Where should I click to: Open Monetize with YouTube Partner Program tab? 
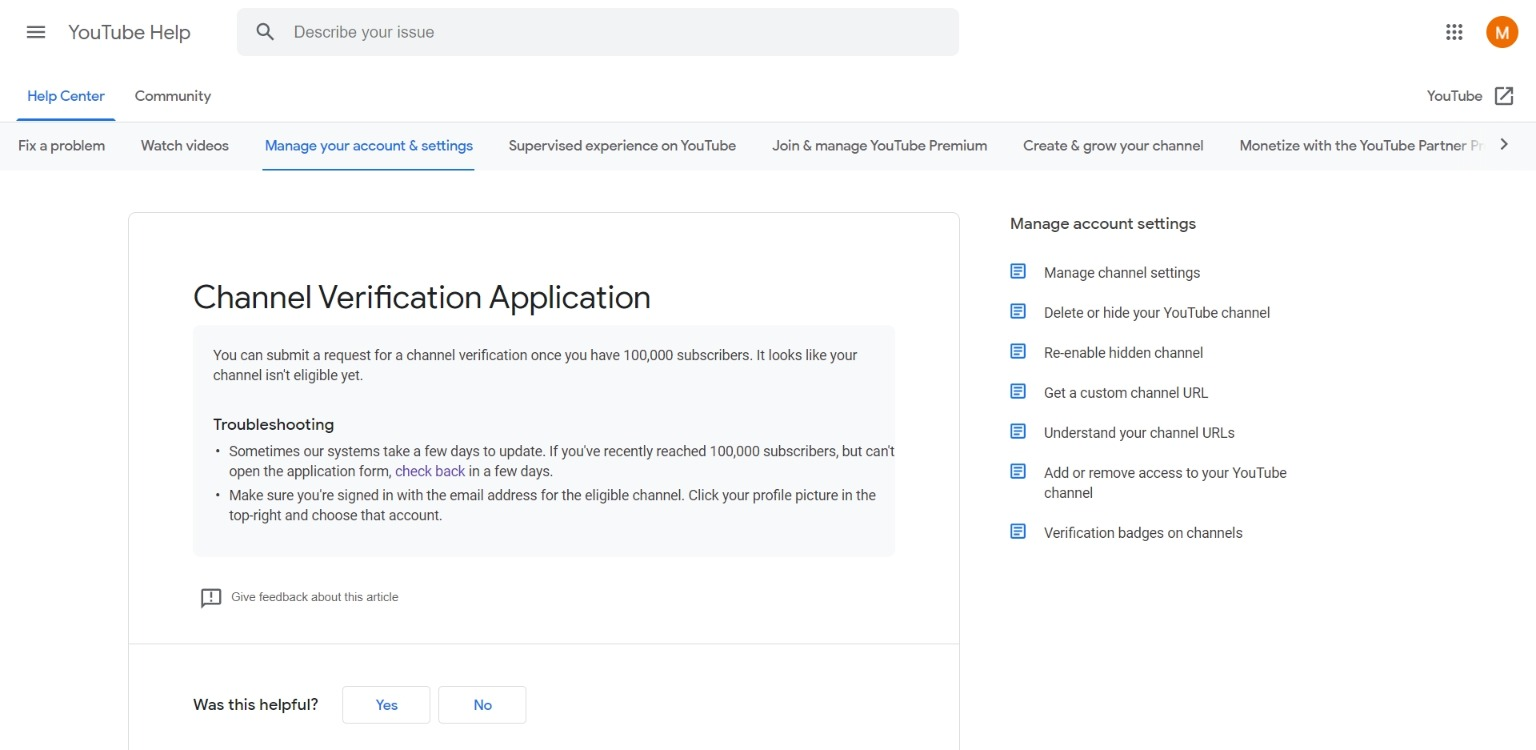(x=1360, y=146)
